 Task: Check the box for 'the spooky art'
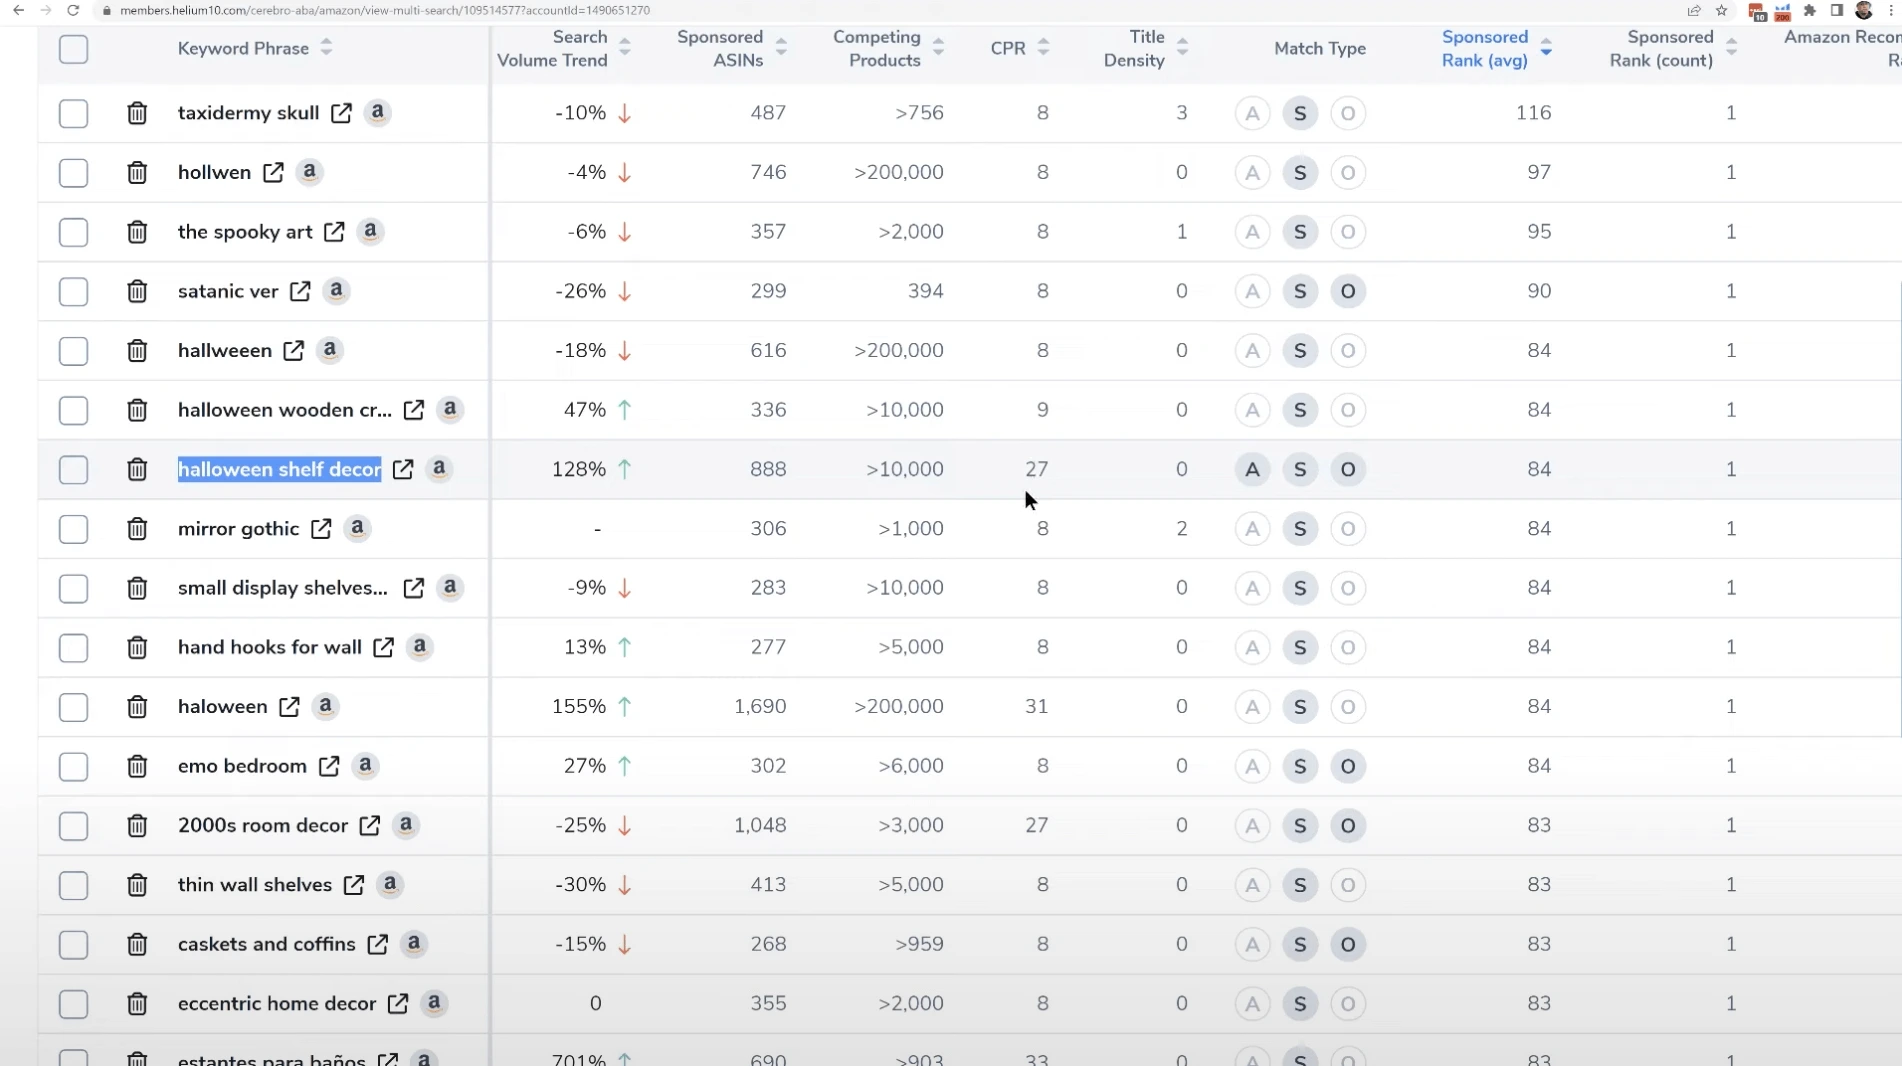click(73, 232)
